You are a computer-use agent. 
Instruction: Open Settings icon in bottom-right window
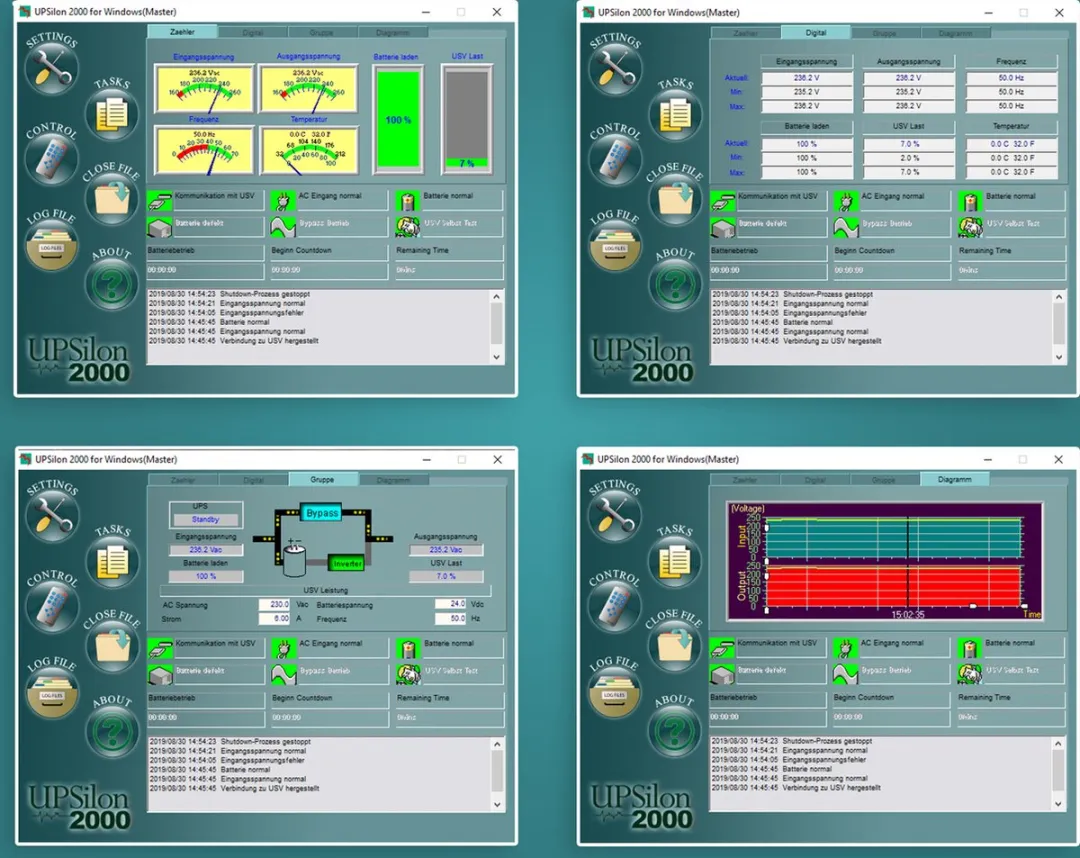614,516
